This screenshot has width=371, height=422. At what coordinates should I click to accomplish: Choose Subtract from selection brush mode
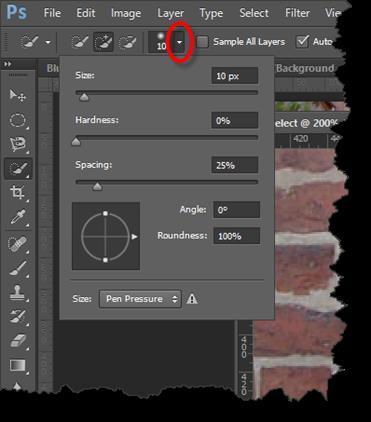(127, 42)
